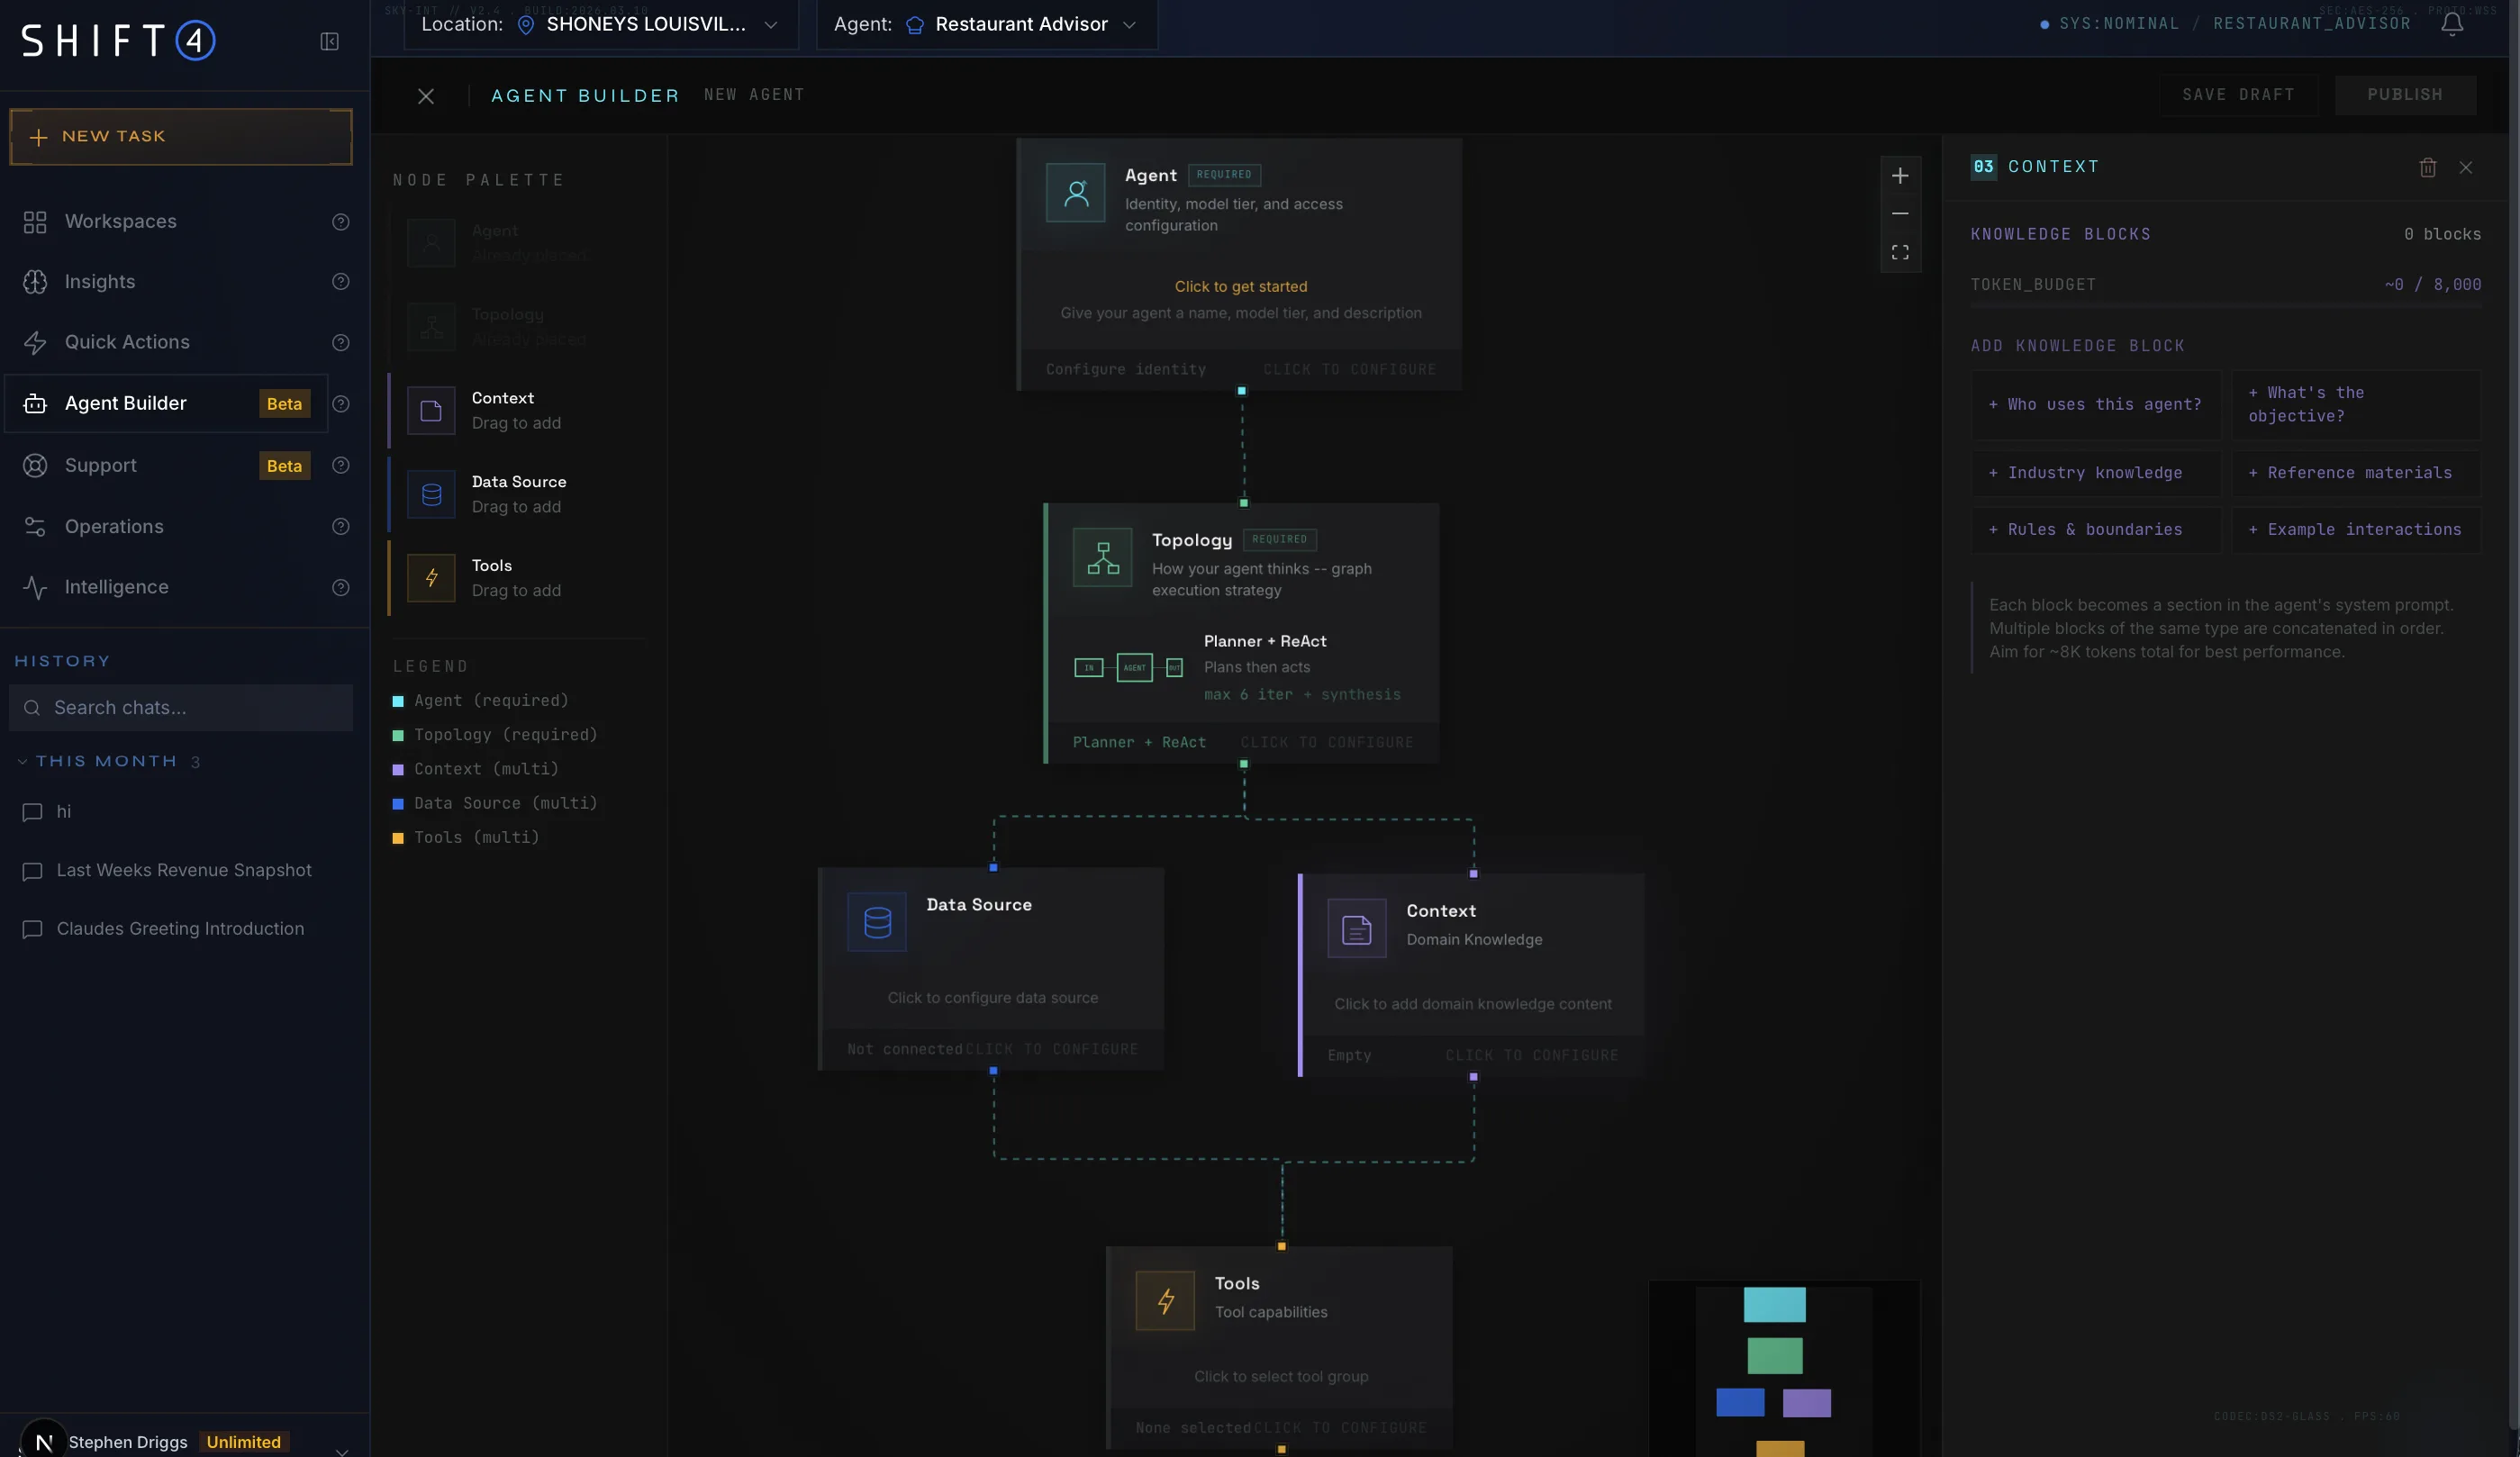Click the green Topology block in minimap
This screenshot has width=2520, height=1457.
click(1774, 1356)
